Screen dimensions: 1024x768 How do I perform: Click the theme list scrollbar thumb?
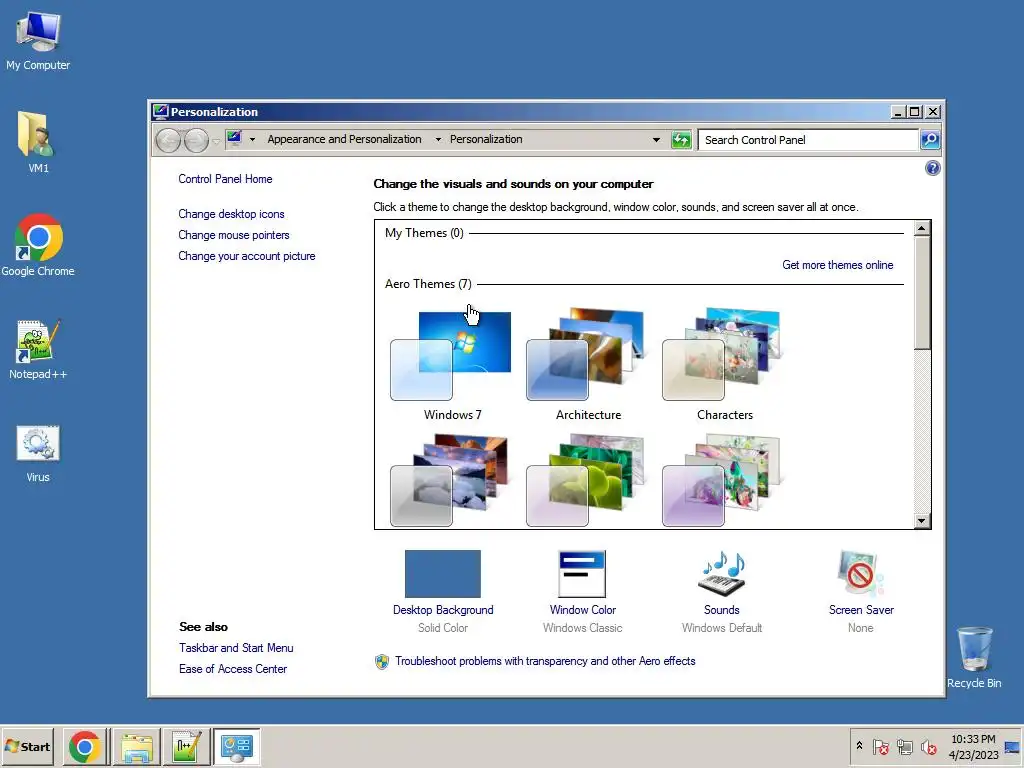pos(921,293)
